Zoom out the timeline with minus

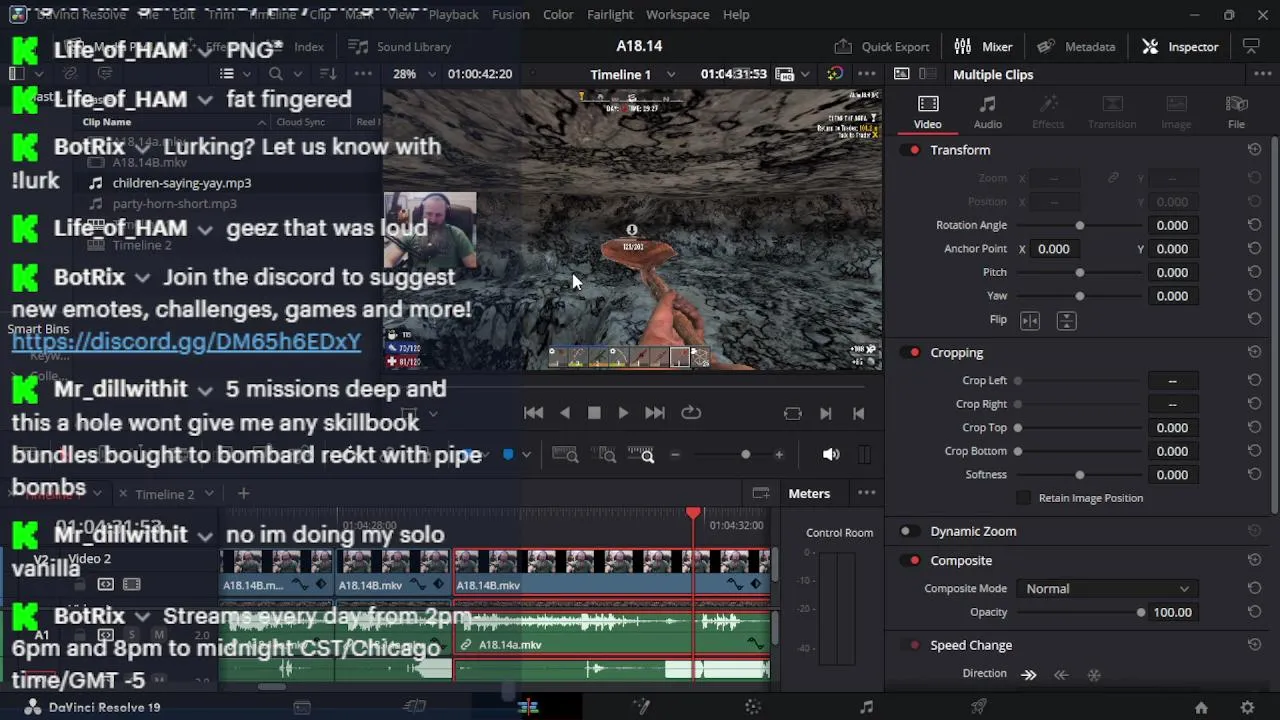coord(675,455)
